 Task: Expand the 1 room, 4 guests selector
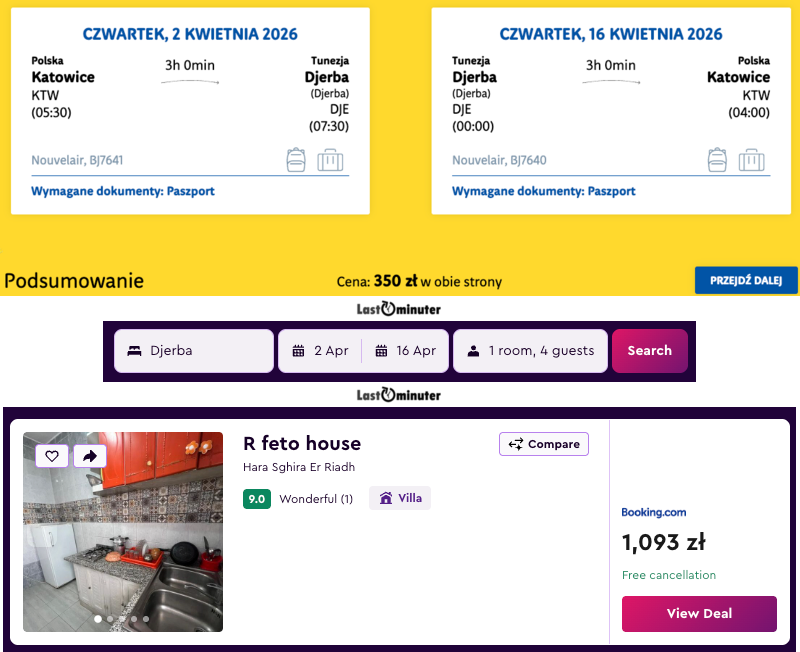pyautogui.click(x=530, y=351)
